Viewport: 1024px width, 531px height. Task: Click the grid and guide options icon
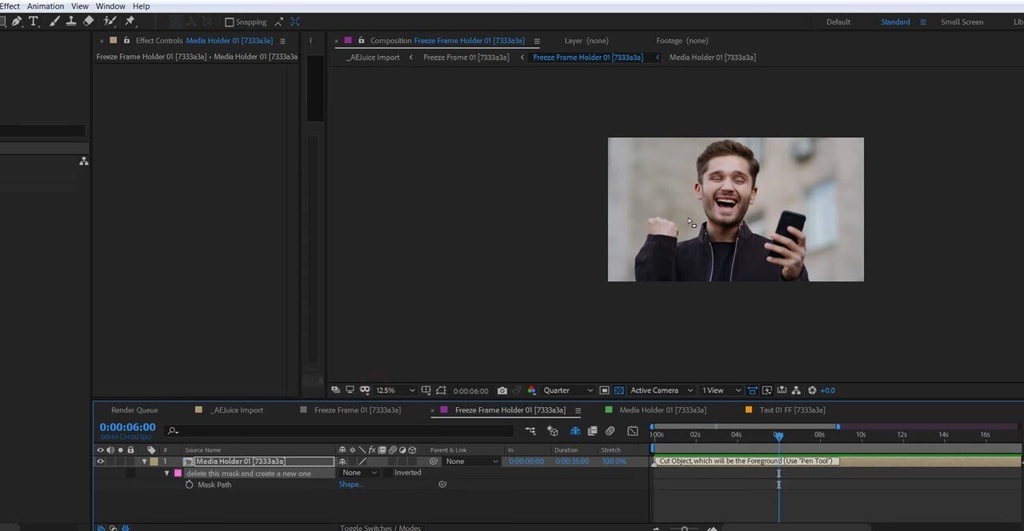tap(426, 390)
